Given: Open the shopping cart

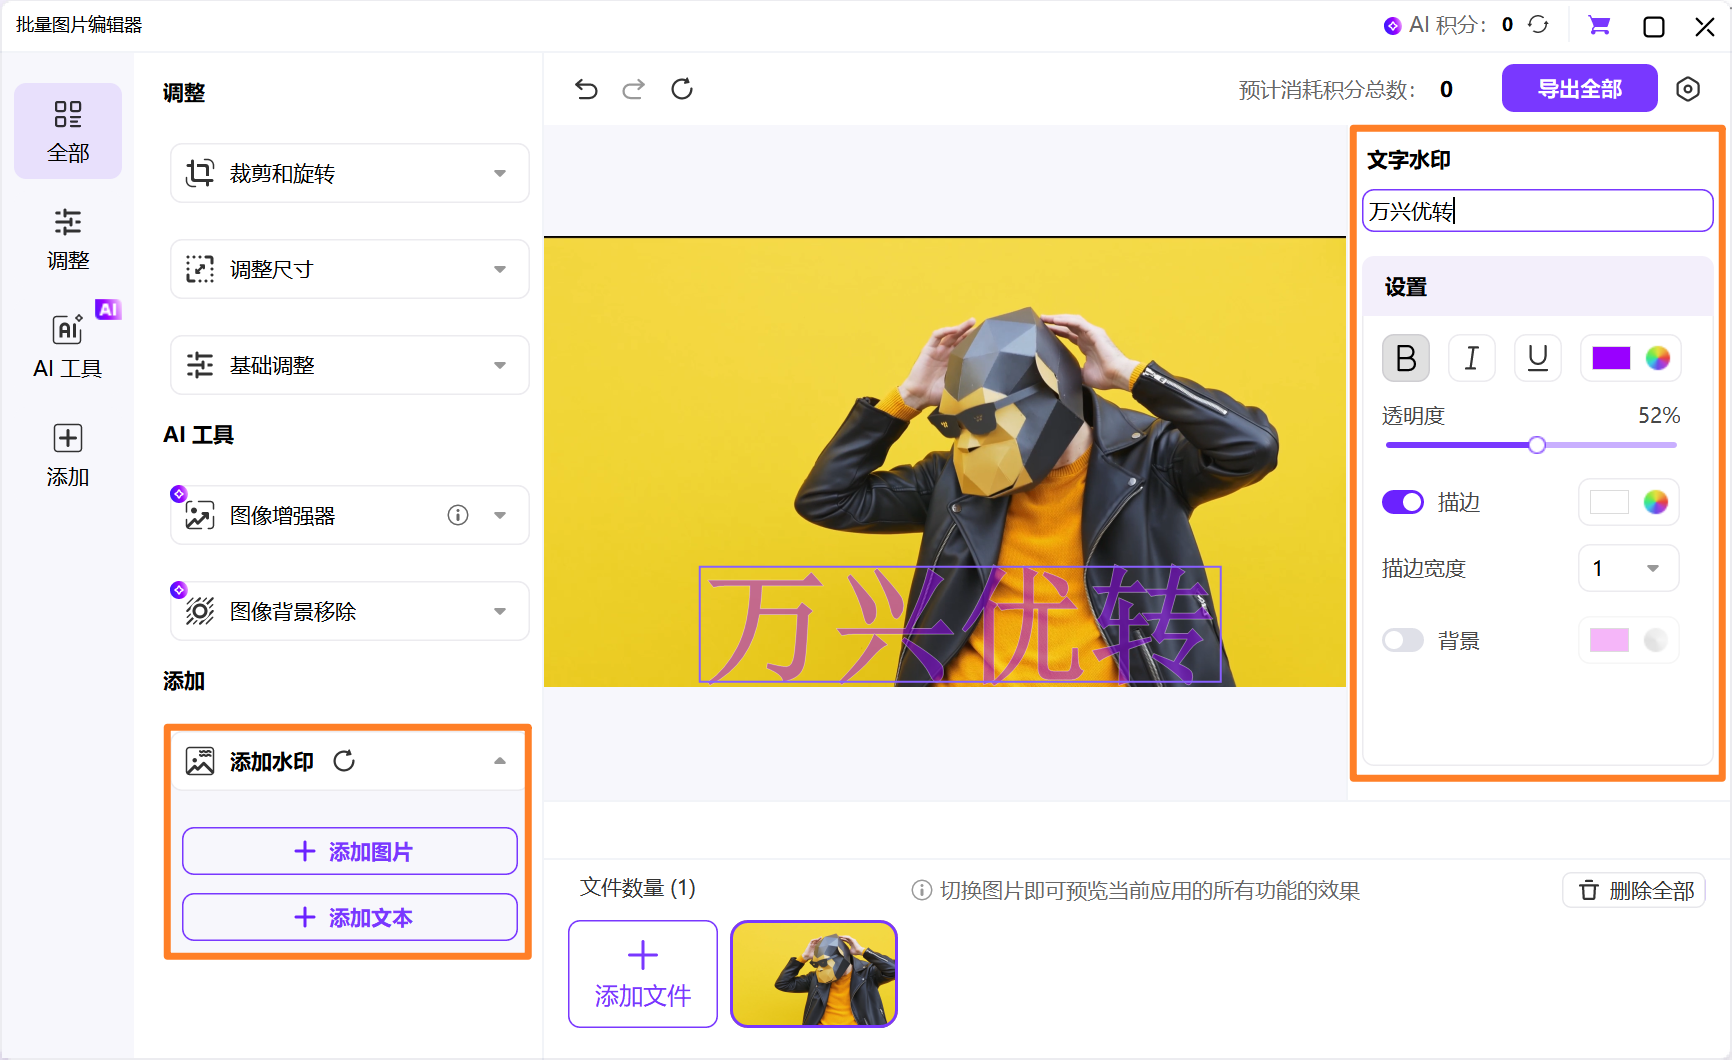Looking at the screenshot, I should click(1599, 25).
